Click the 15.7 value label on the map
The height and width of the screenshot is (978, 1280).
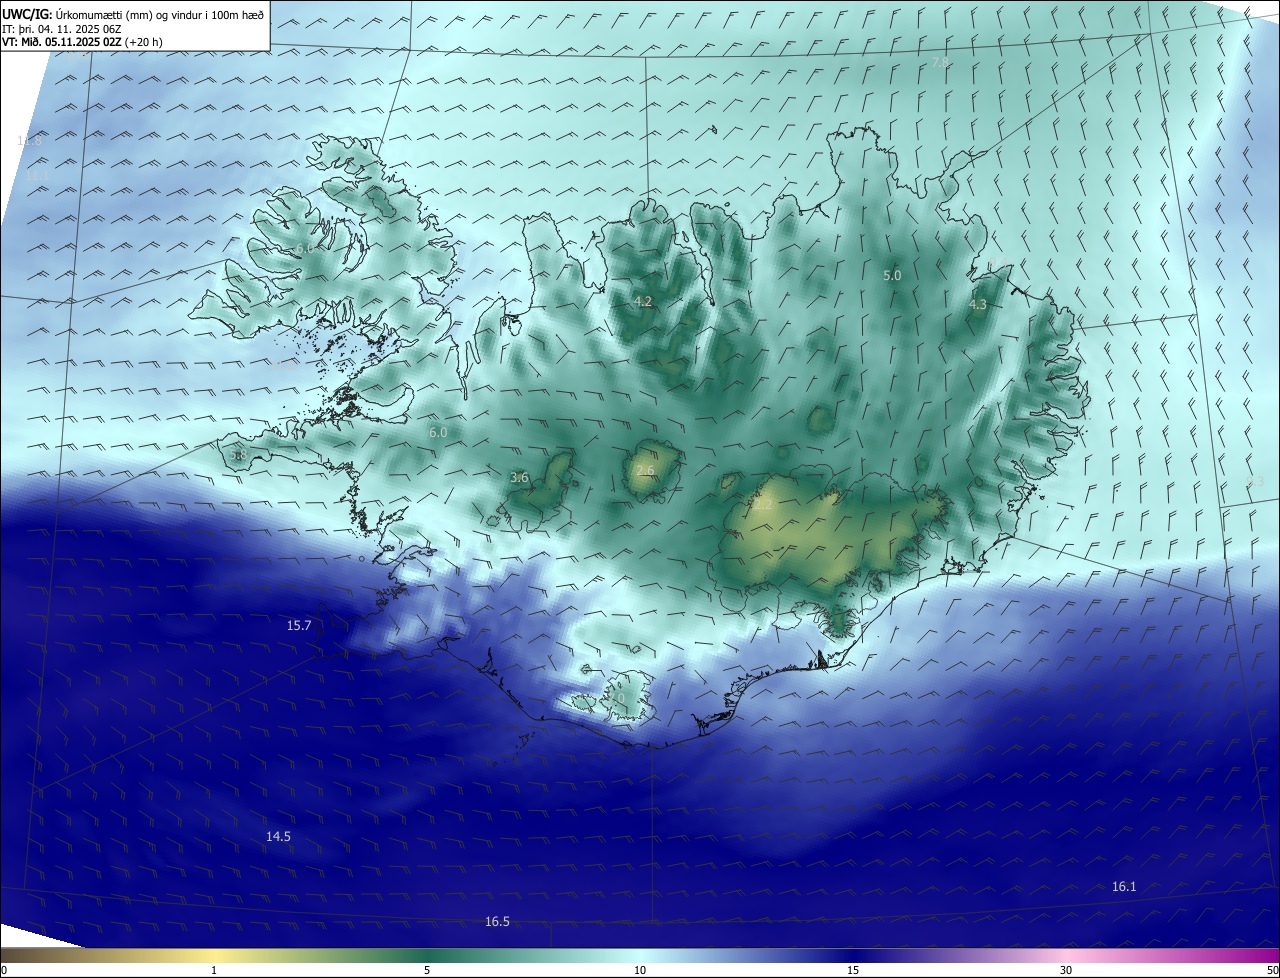[x=299, y=625]
